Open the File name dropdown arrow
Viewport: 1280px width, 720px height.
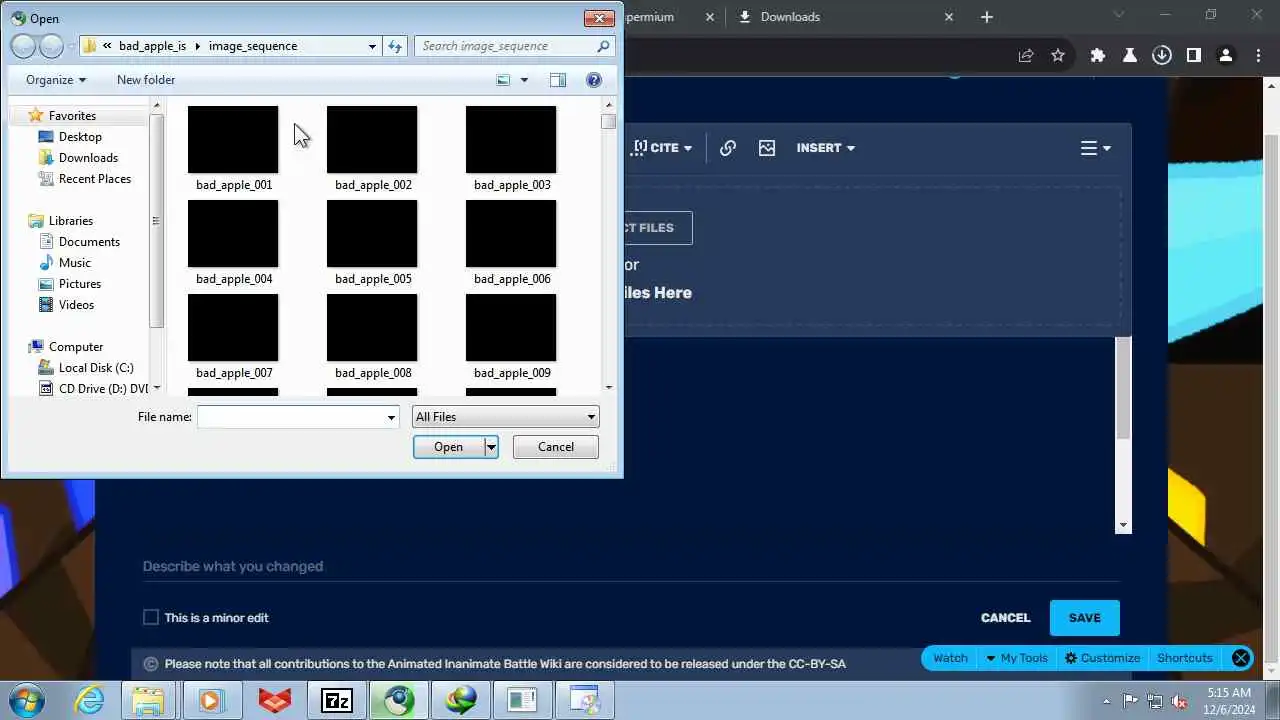point(391,417)
